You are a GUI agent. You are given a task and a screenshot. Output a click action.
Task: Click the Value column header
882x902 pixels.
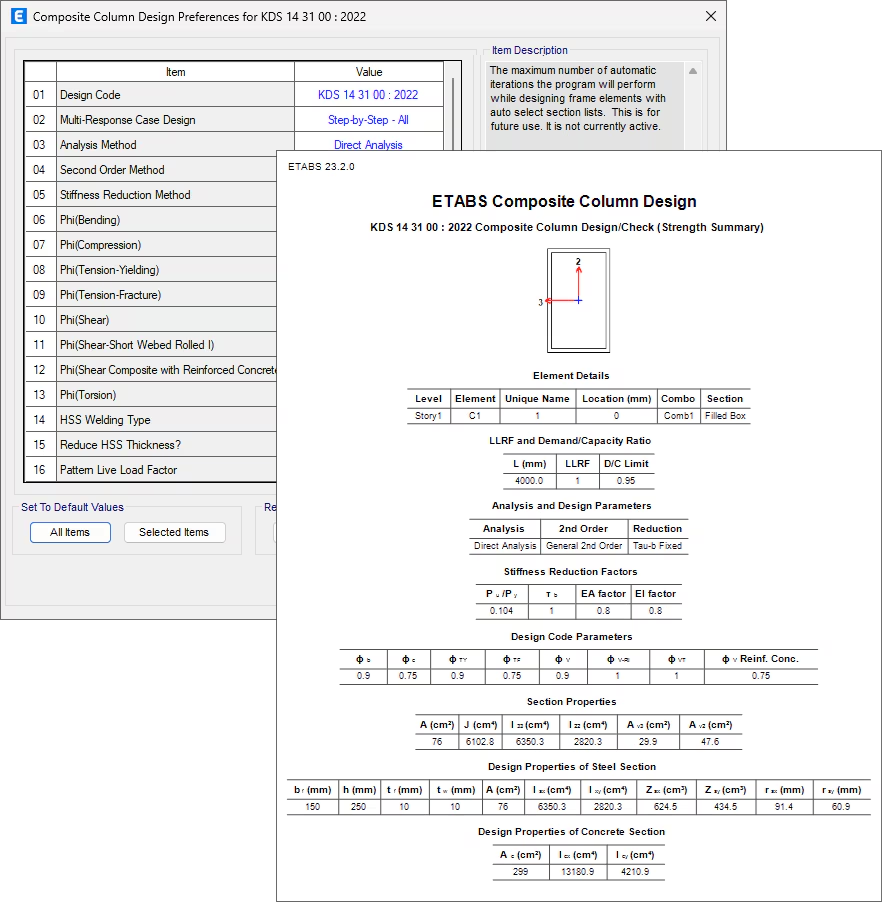(x=369, y=72)
